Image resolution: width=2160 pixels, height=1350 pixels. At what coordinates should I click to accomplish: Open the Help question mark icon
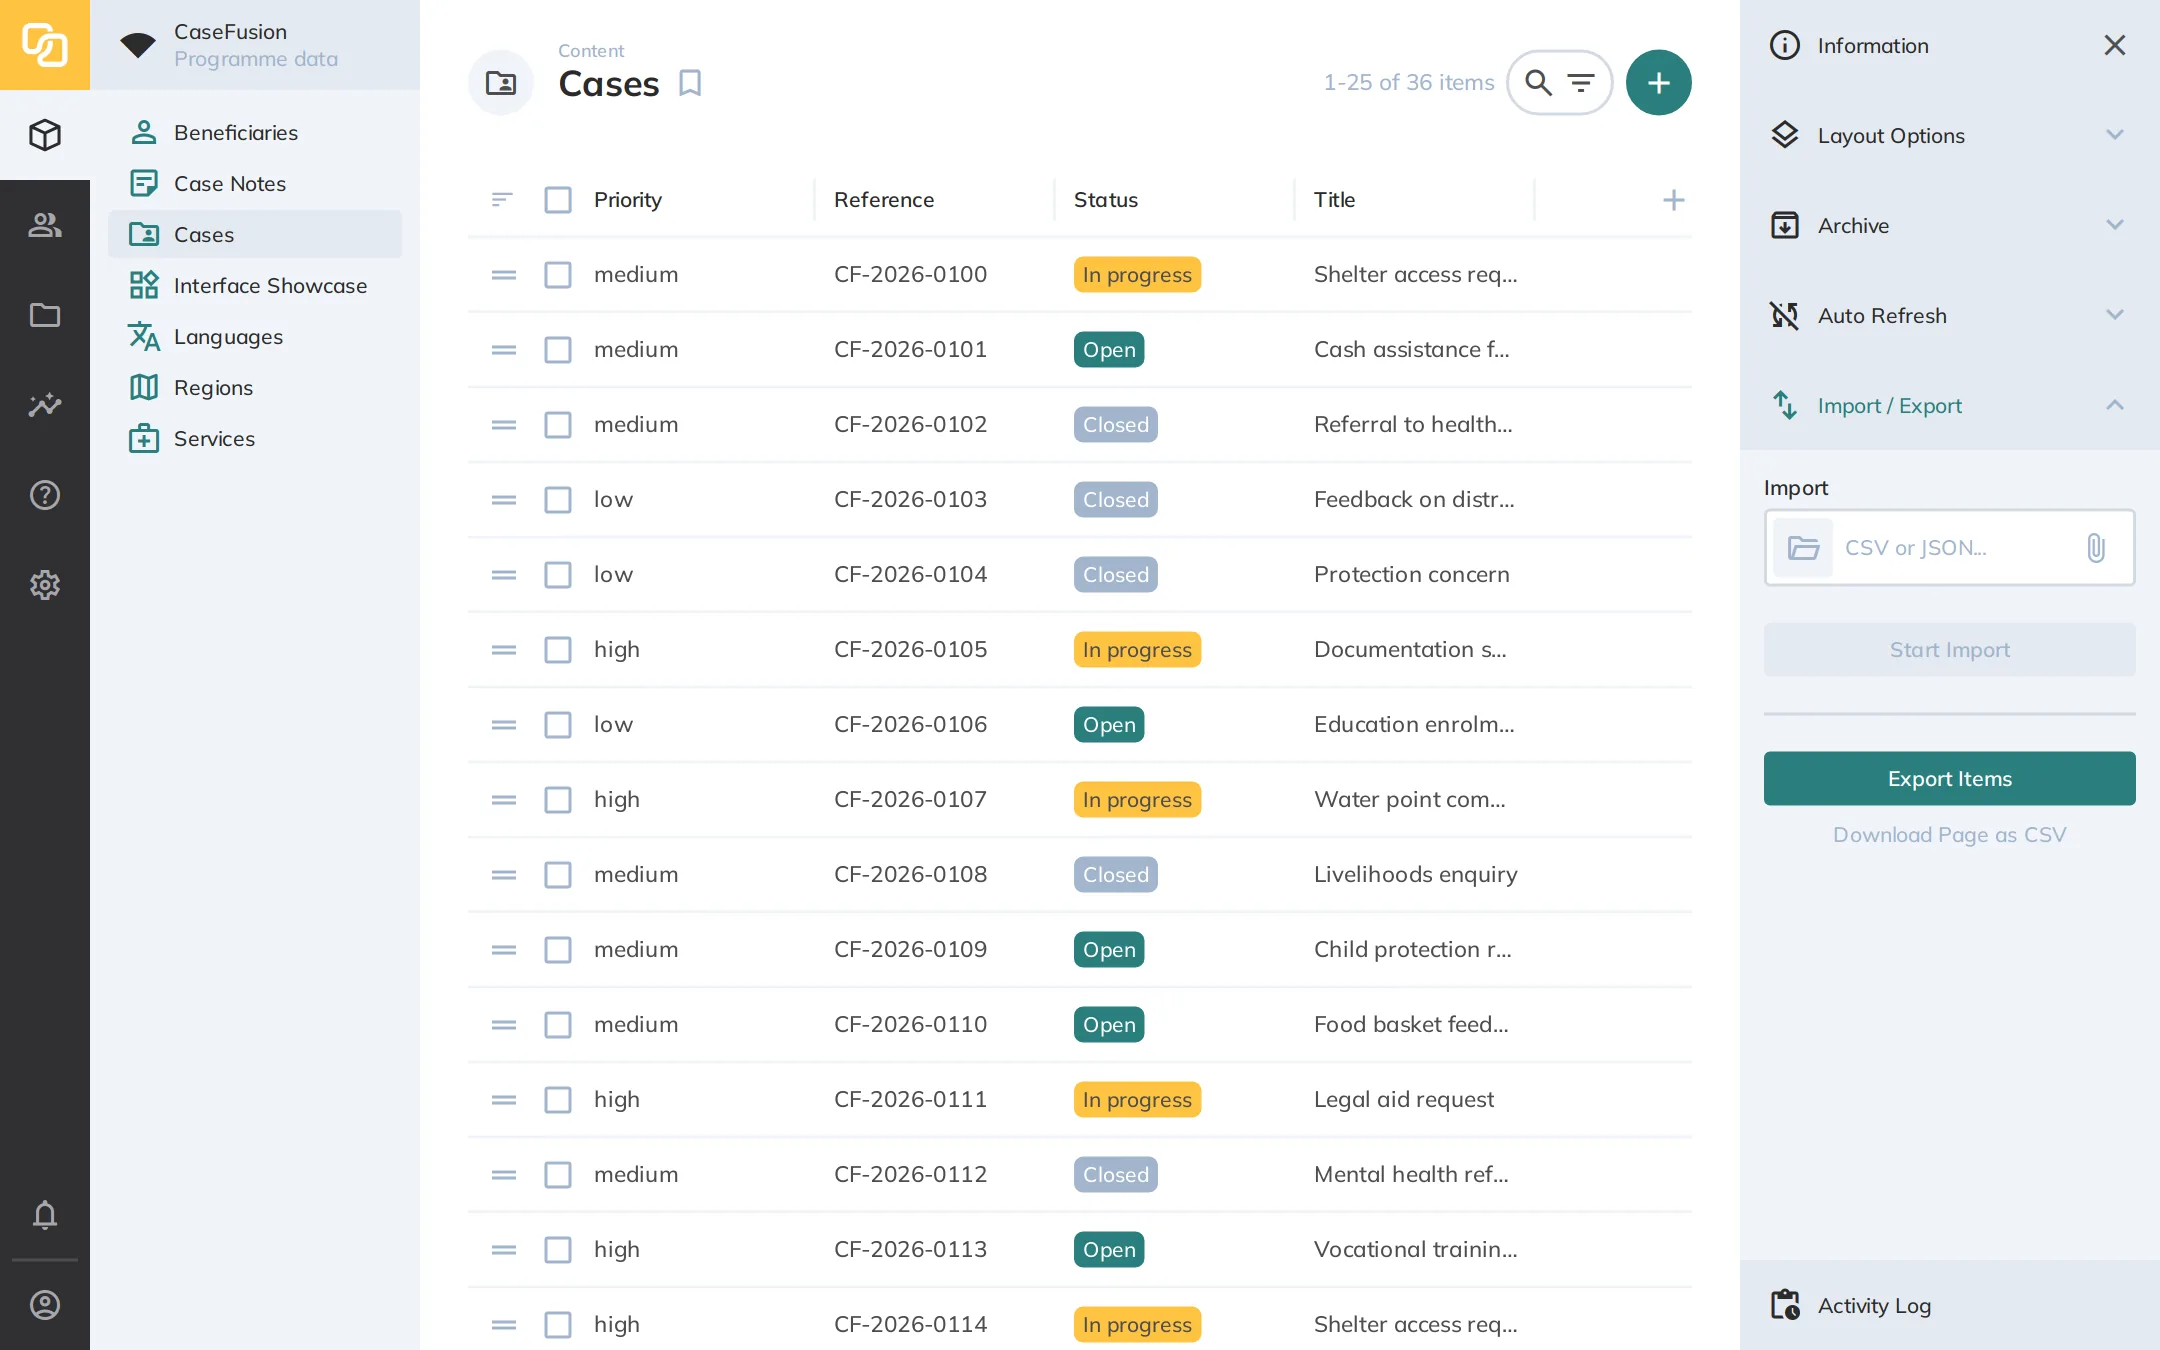(45, 495)
